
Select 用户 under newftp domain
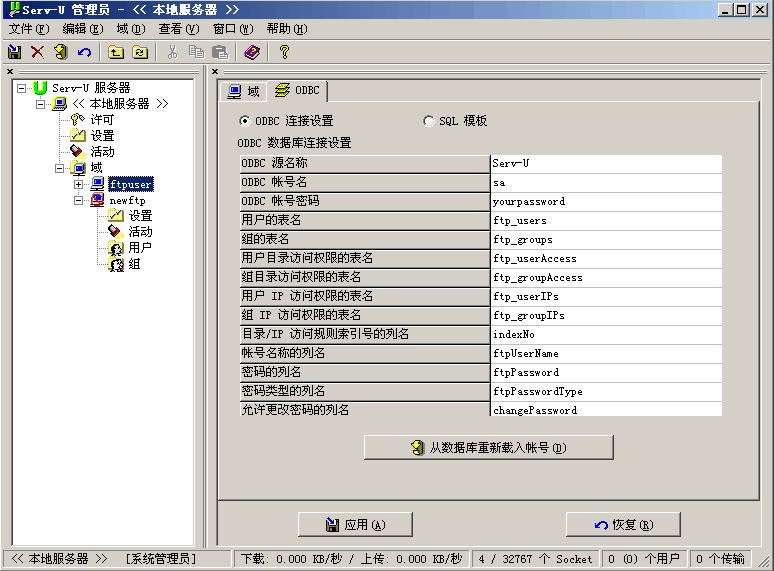coord(140,248)
